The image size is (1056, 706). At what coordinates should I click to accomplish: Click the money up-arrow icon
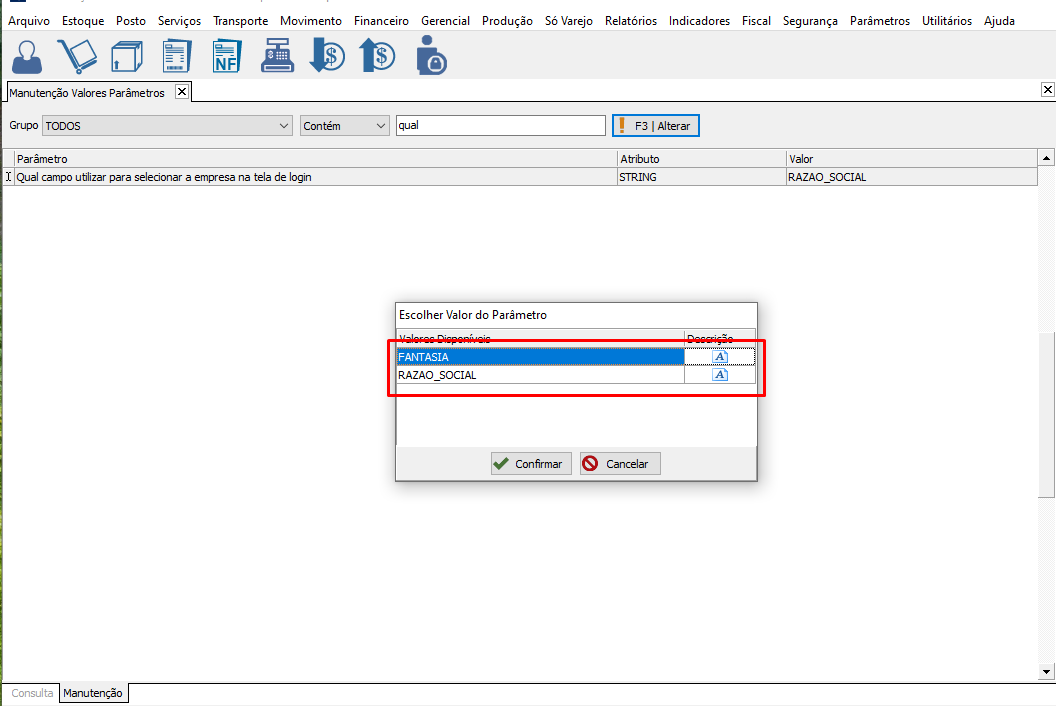[x=377, y=56]
